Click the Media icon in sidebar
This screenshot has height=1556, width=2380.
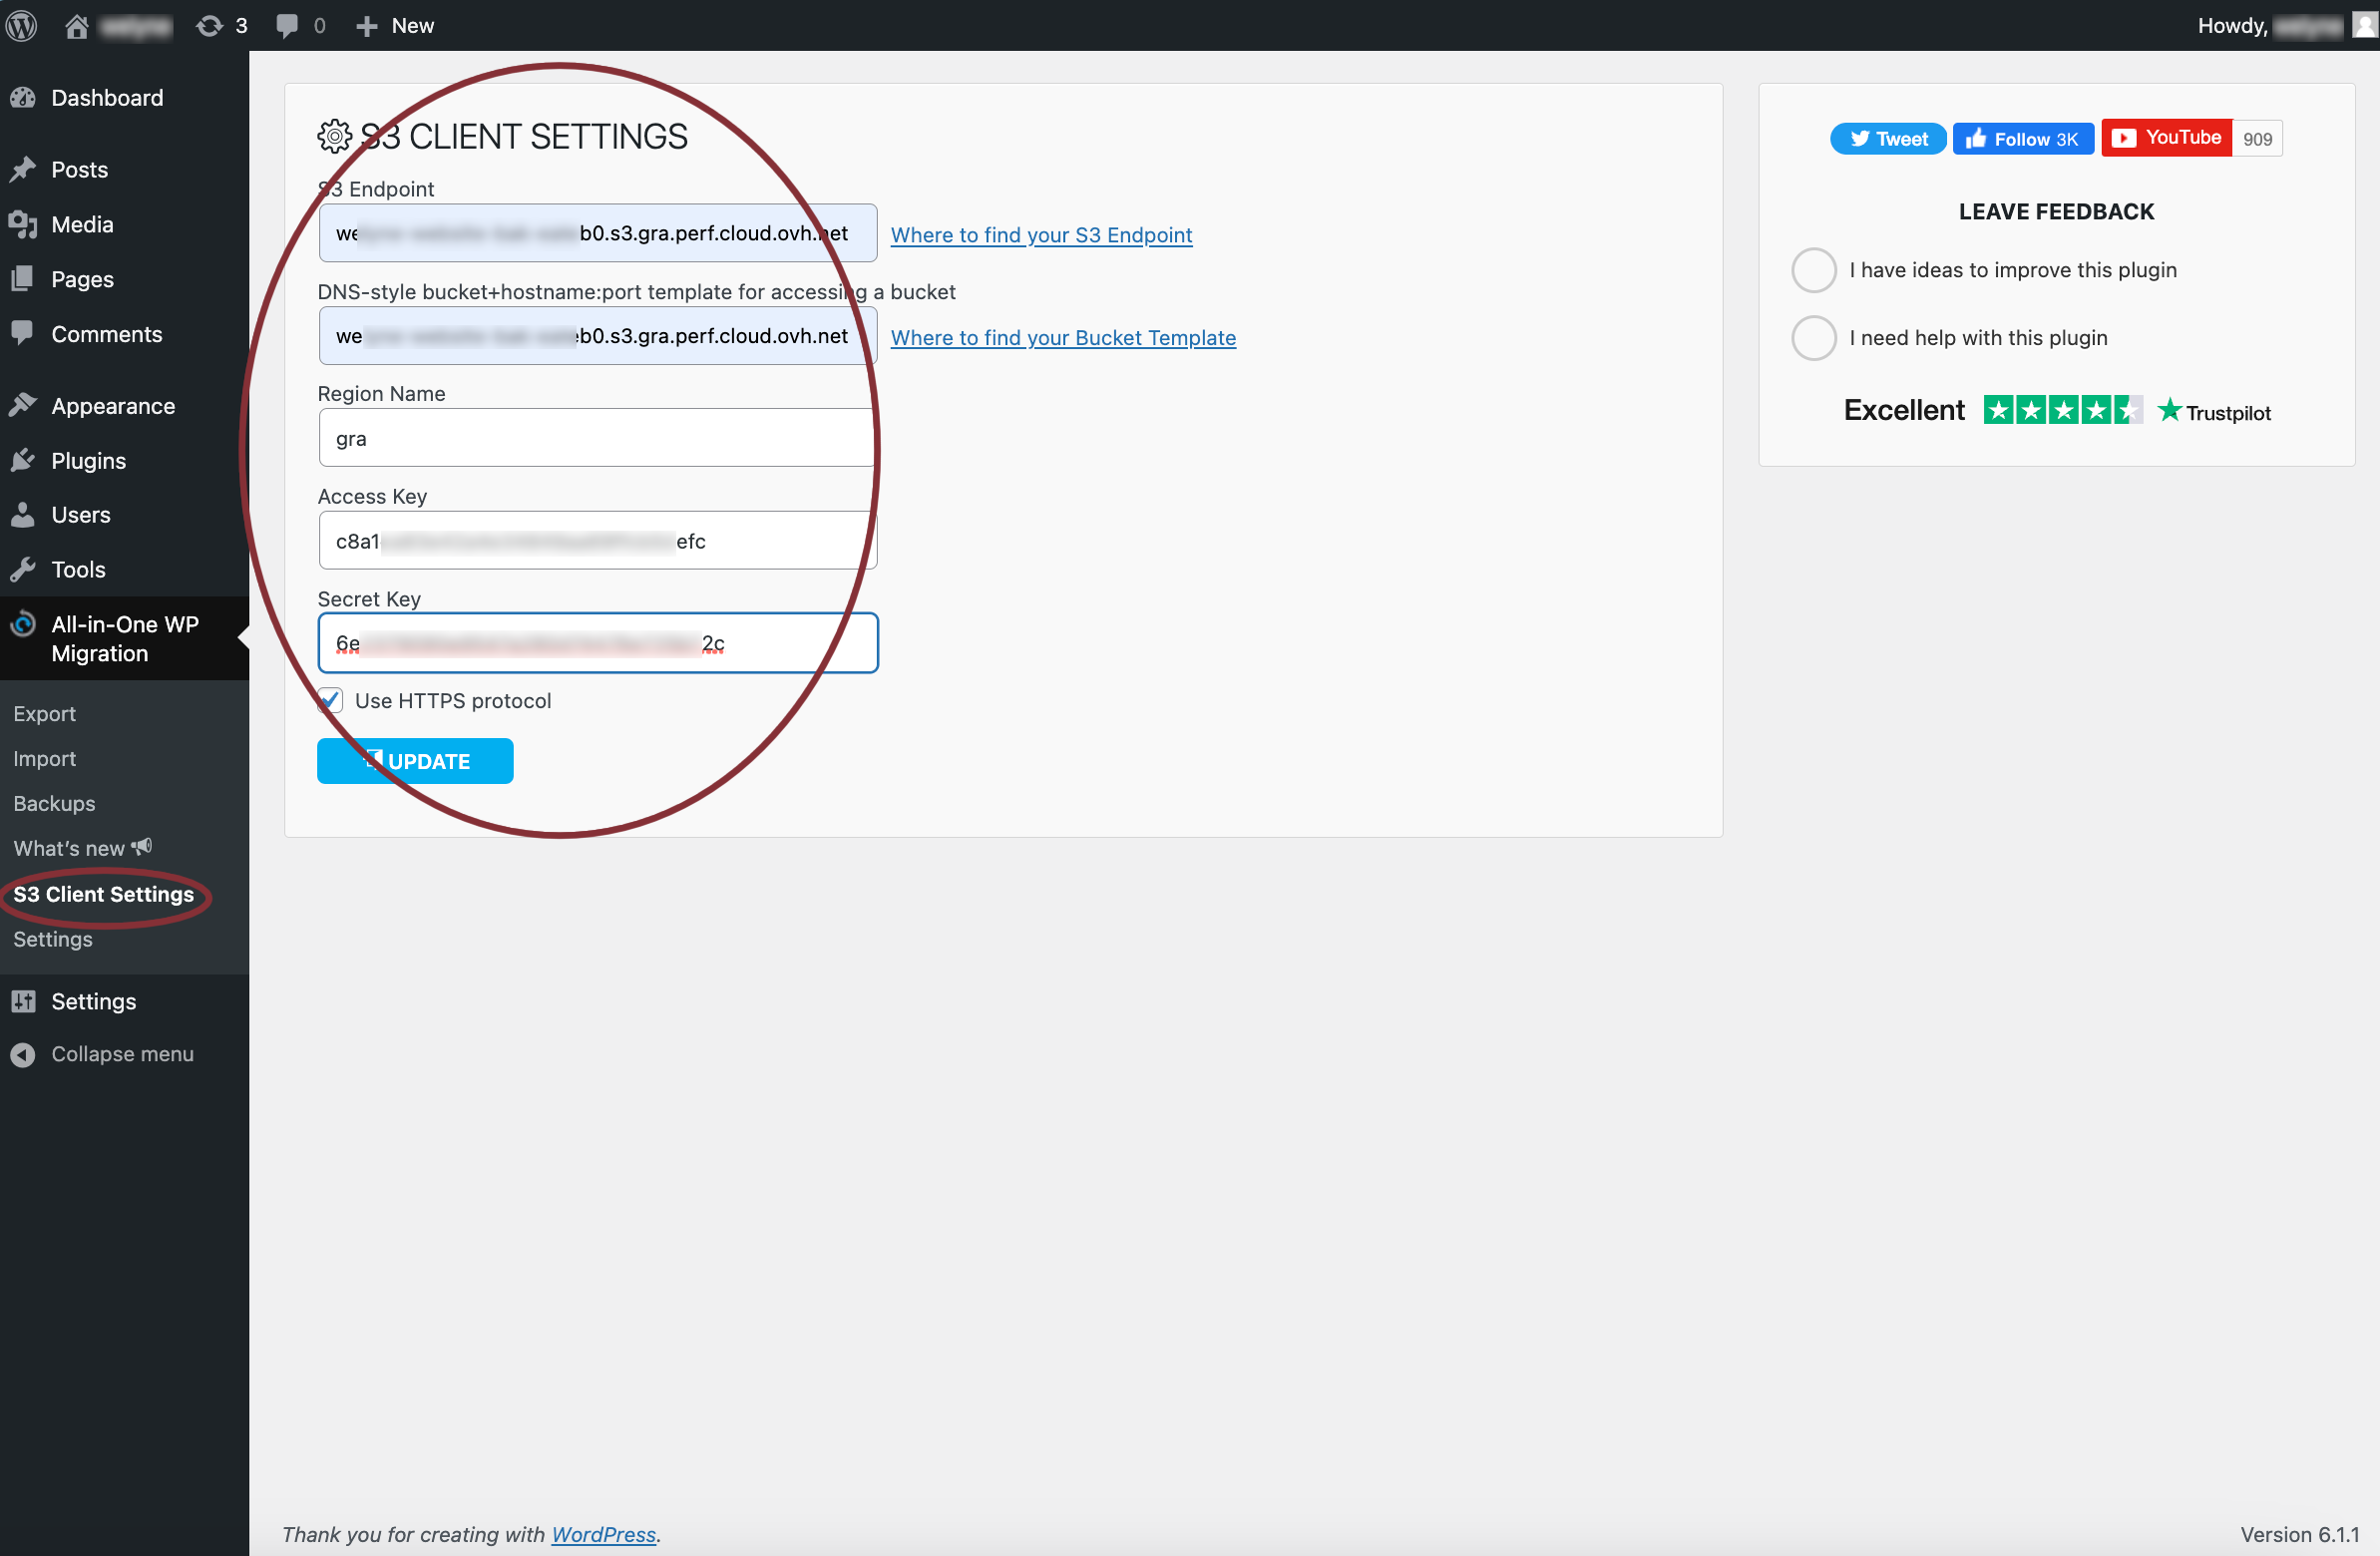coord(23,224)
